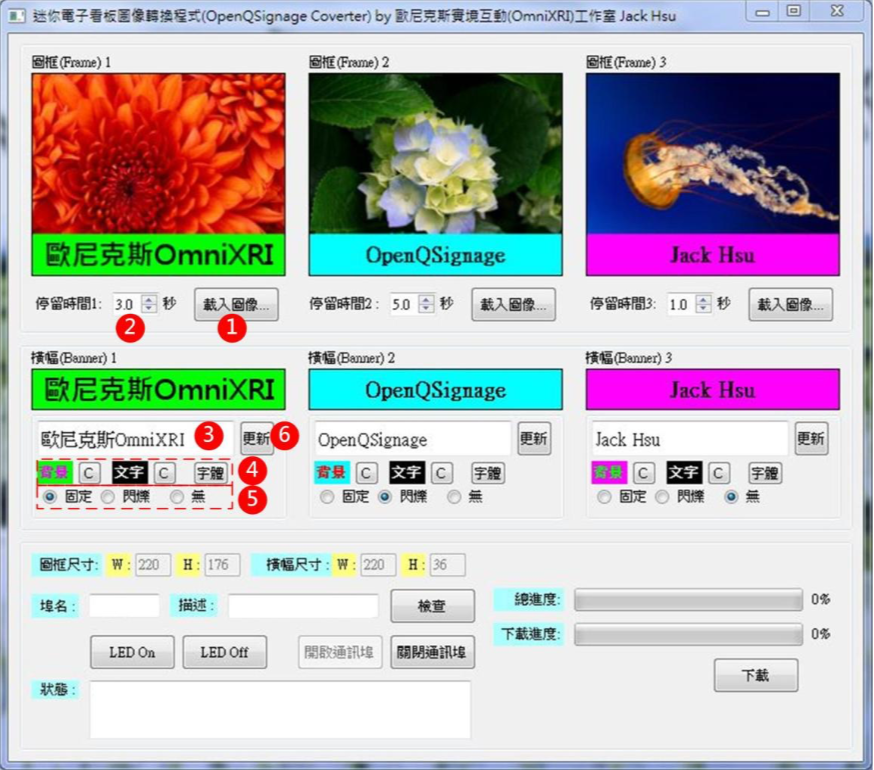Load image for Frame 3

tap(790, 304)
